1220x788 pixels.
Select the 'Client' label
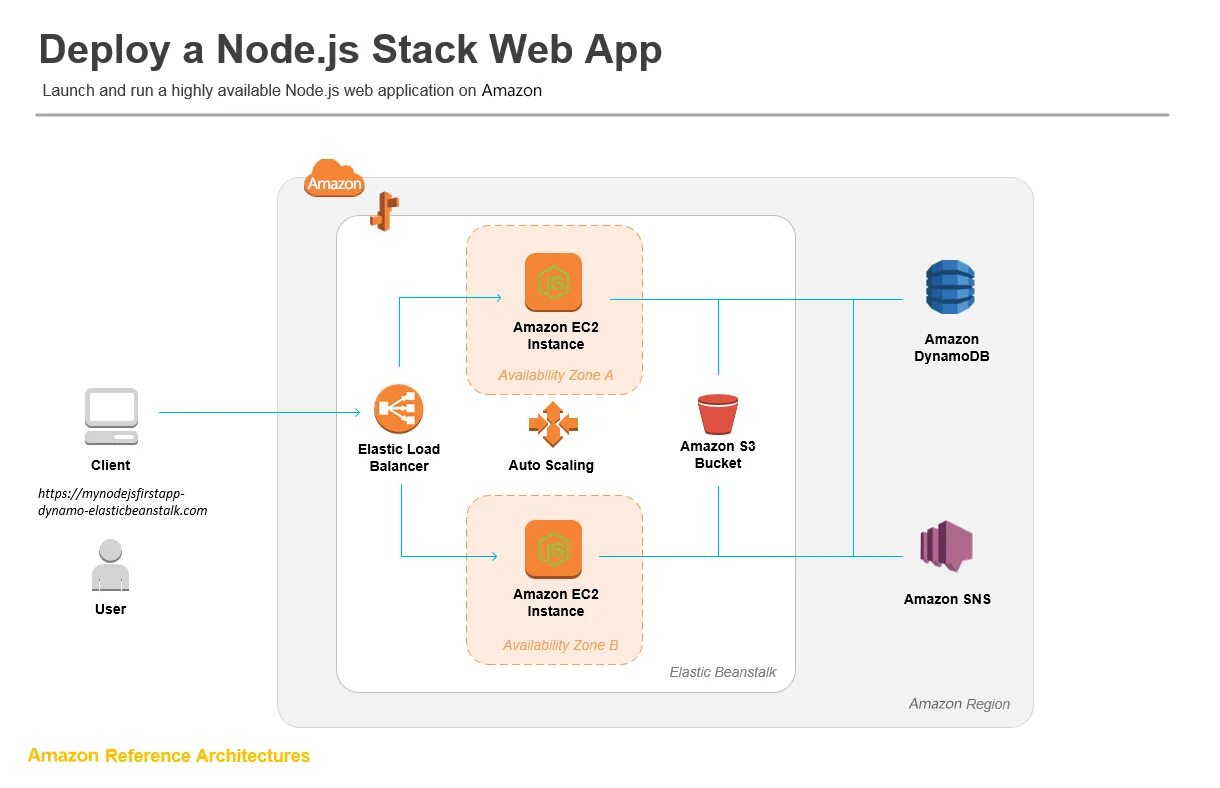[x=111, y=465]
